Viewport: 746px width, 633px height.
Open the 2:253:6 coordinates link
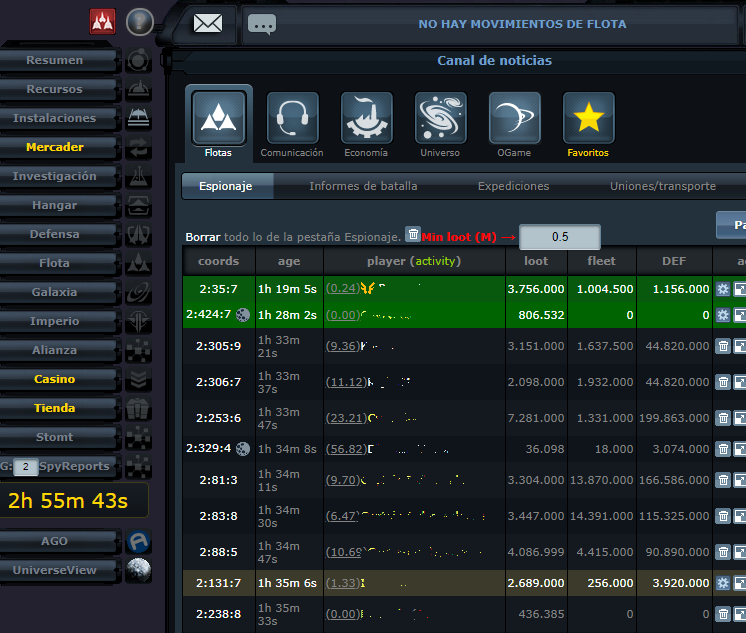[218, 417]
